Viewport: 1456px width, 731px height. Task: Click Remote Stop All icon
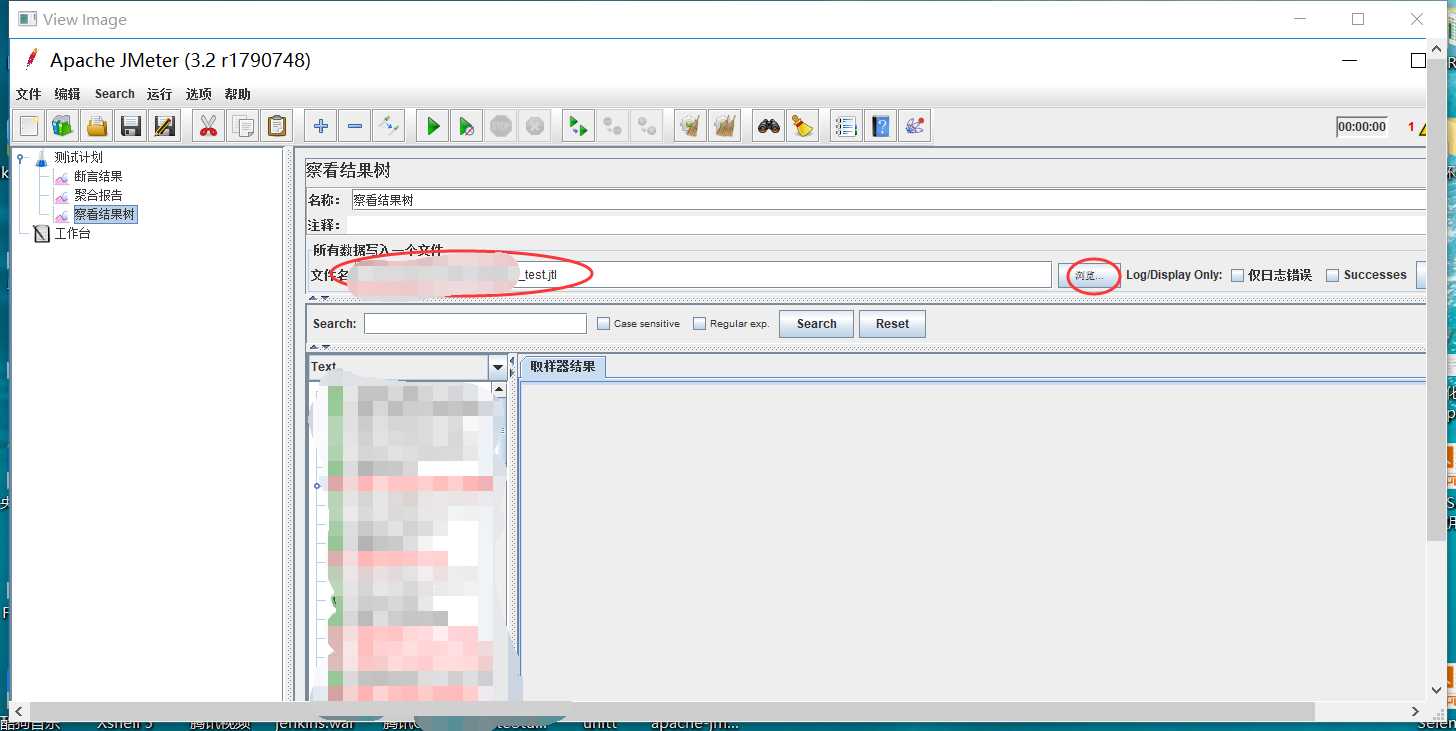point(612,126)
